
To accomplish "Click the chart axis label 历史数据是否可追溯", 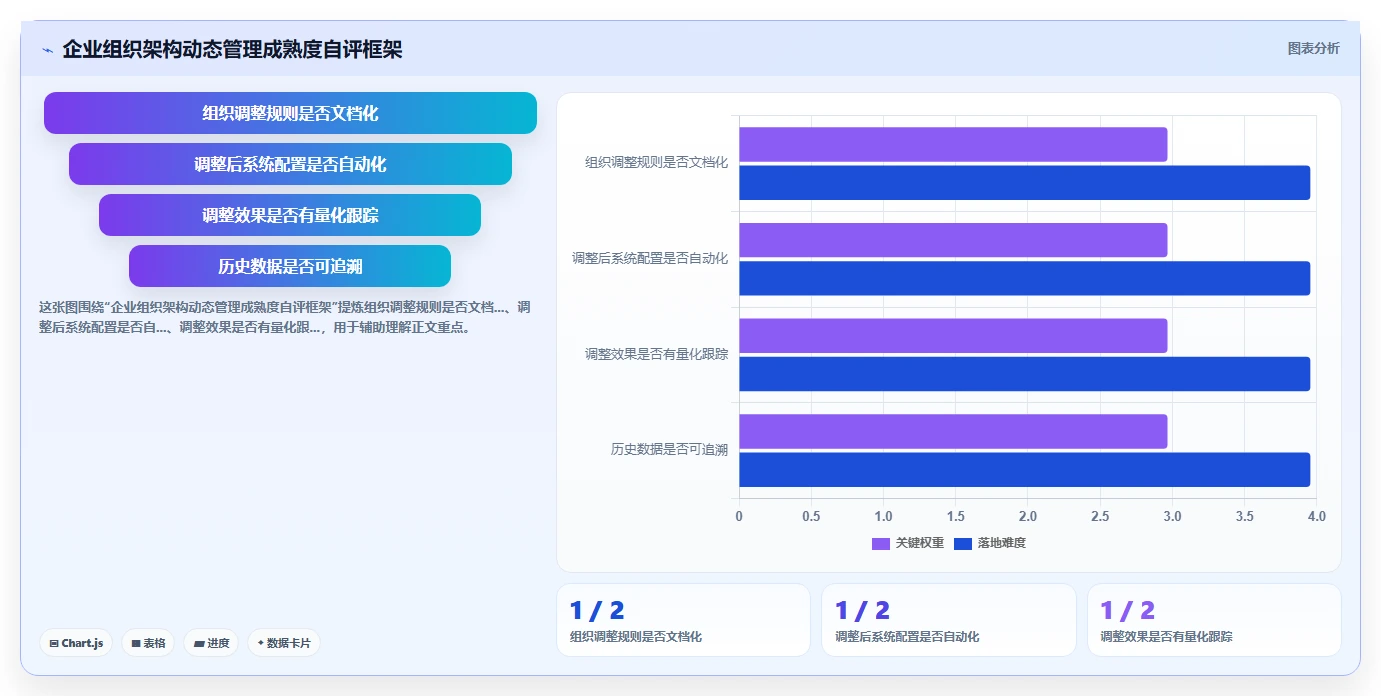I will [670, 450].
